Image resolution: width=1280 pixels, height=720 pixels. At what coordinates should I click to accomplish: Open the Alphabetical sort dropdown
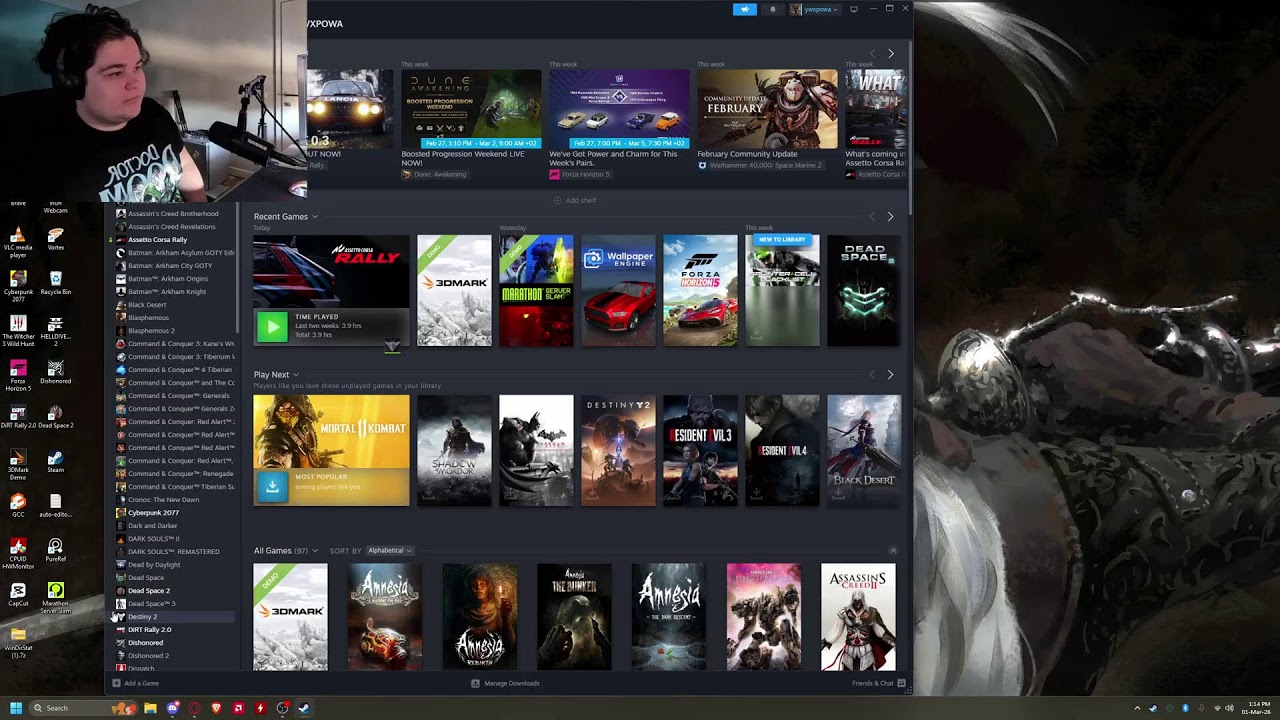[x=390, y=551]
